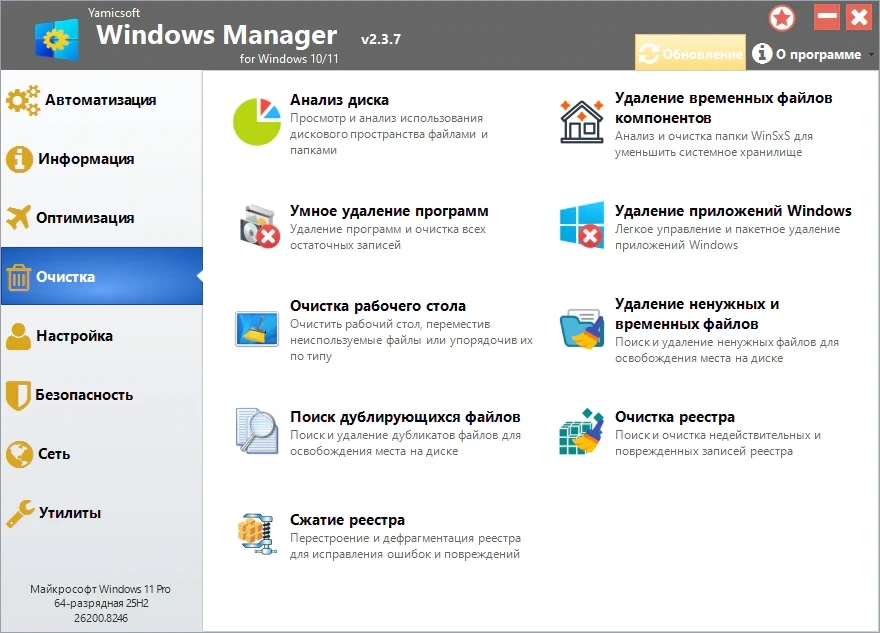This screenshot has height=633, width=880.
Task: Open the junk files folder broom icon
Action: [x=582, y=329]
